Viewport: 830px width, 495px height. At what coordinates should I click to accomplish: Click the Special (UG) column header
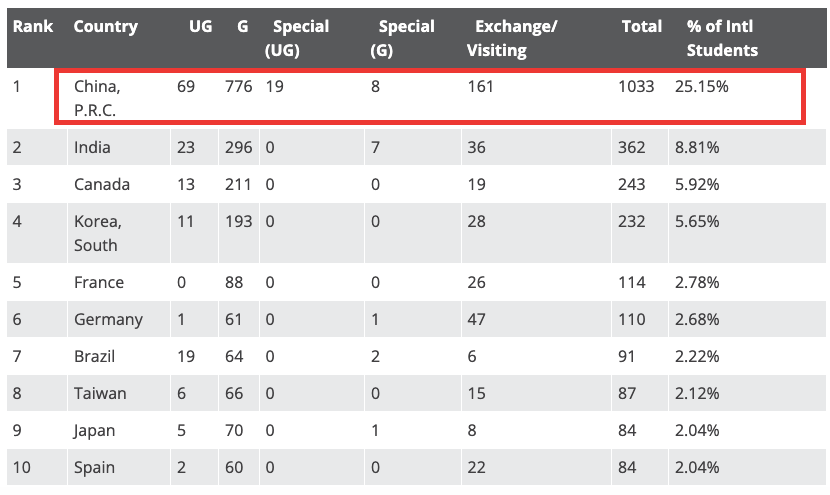tap(300, 38)
